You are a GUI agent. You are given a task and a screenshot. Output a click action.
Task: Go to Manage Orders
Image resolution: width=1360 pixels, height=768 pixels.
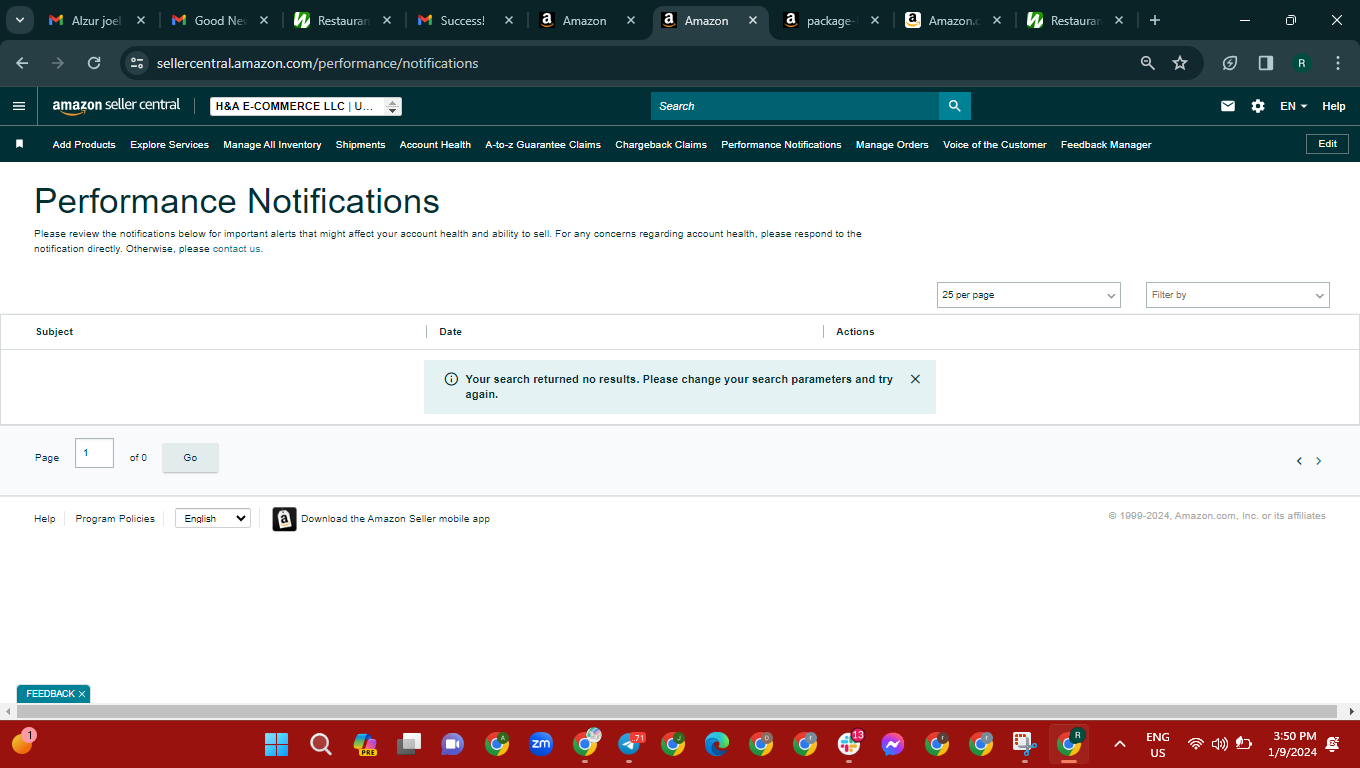pyautogui.click(x=892, y=145)
